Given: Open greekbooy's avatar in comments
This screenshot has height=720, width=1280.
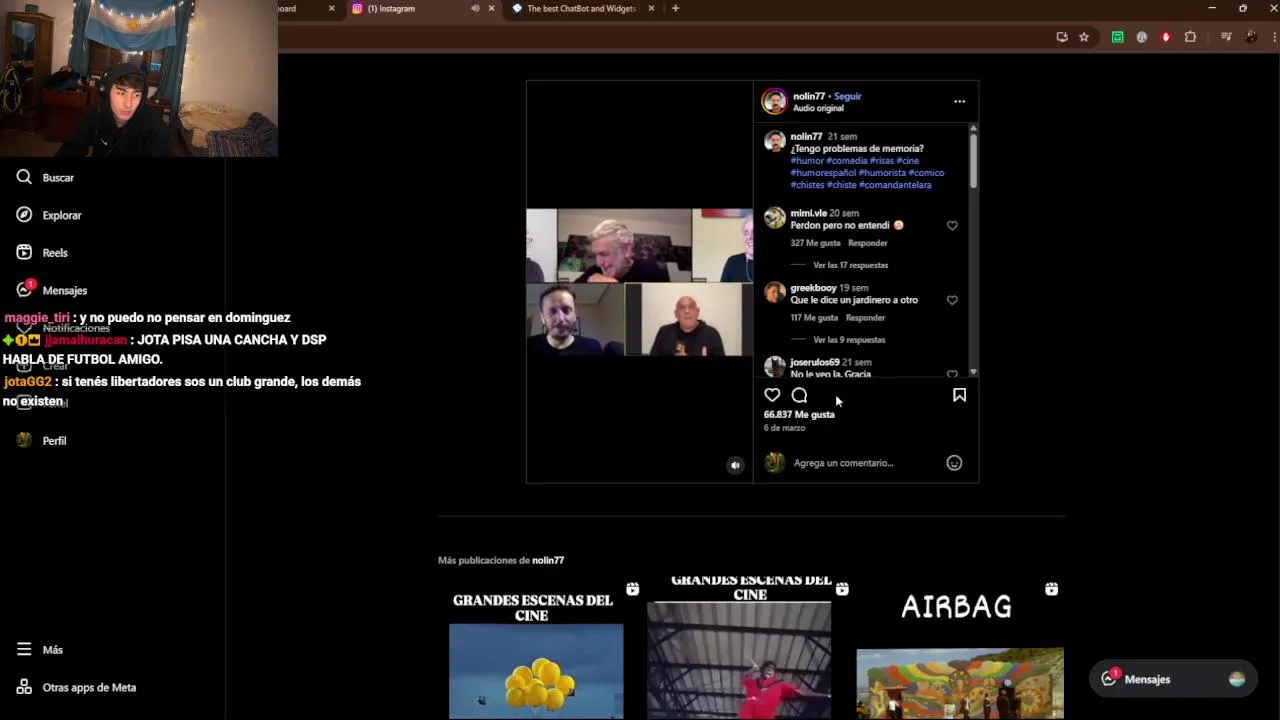Looking at the screenshot, I should pos(775,292).
